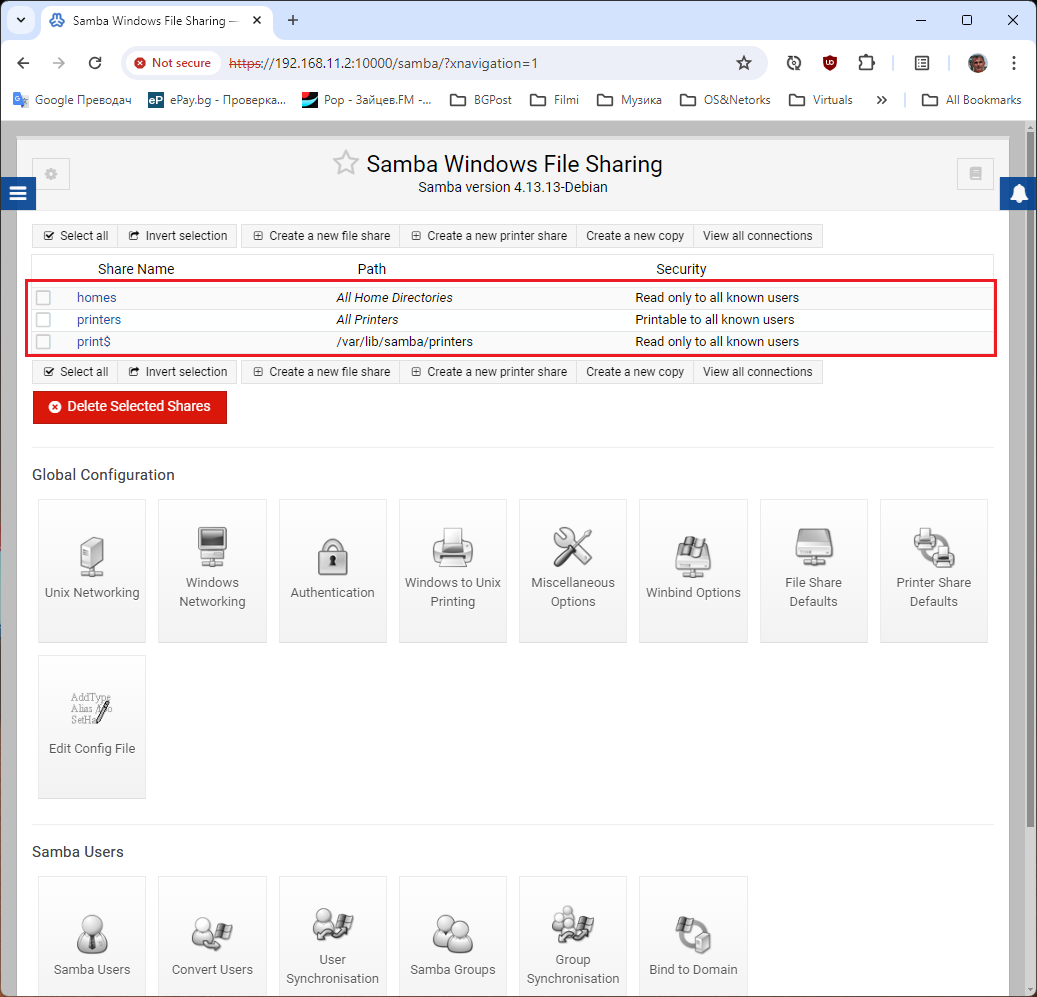Open a new browser tab
The width and height of the screenshot is (1037, 997).
pyautogui.click(x=293, y=20)
